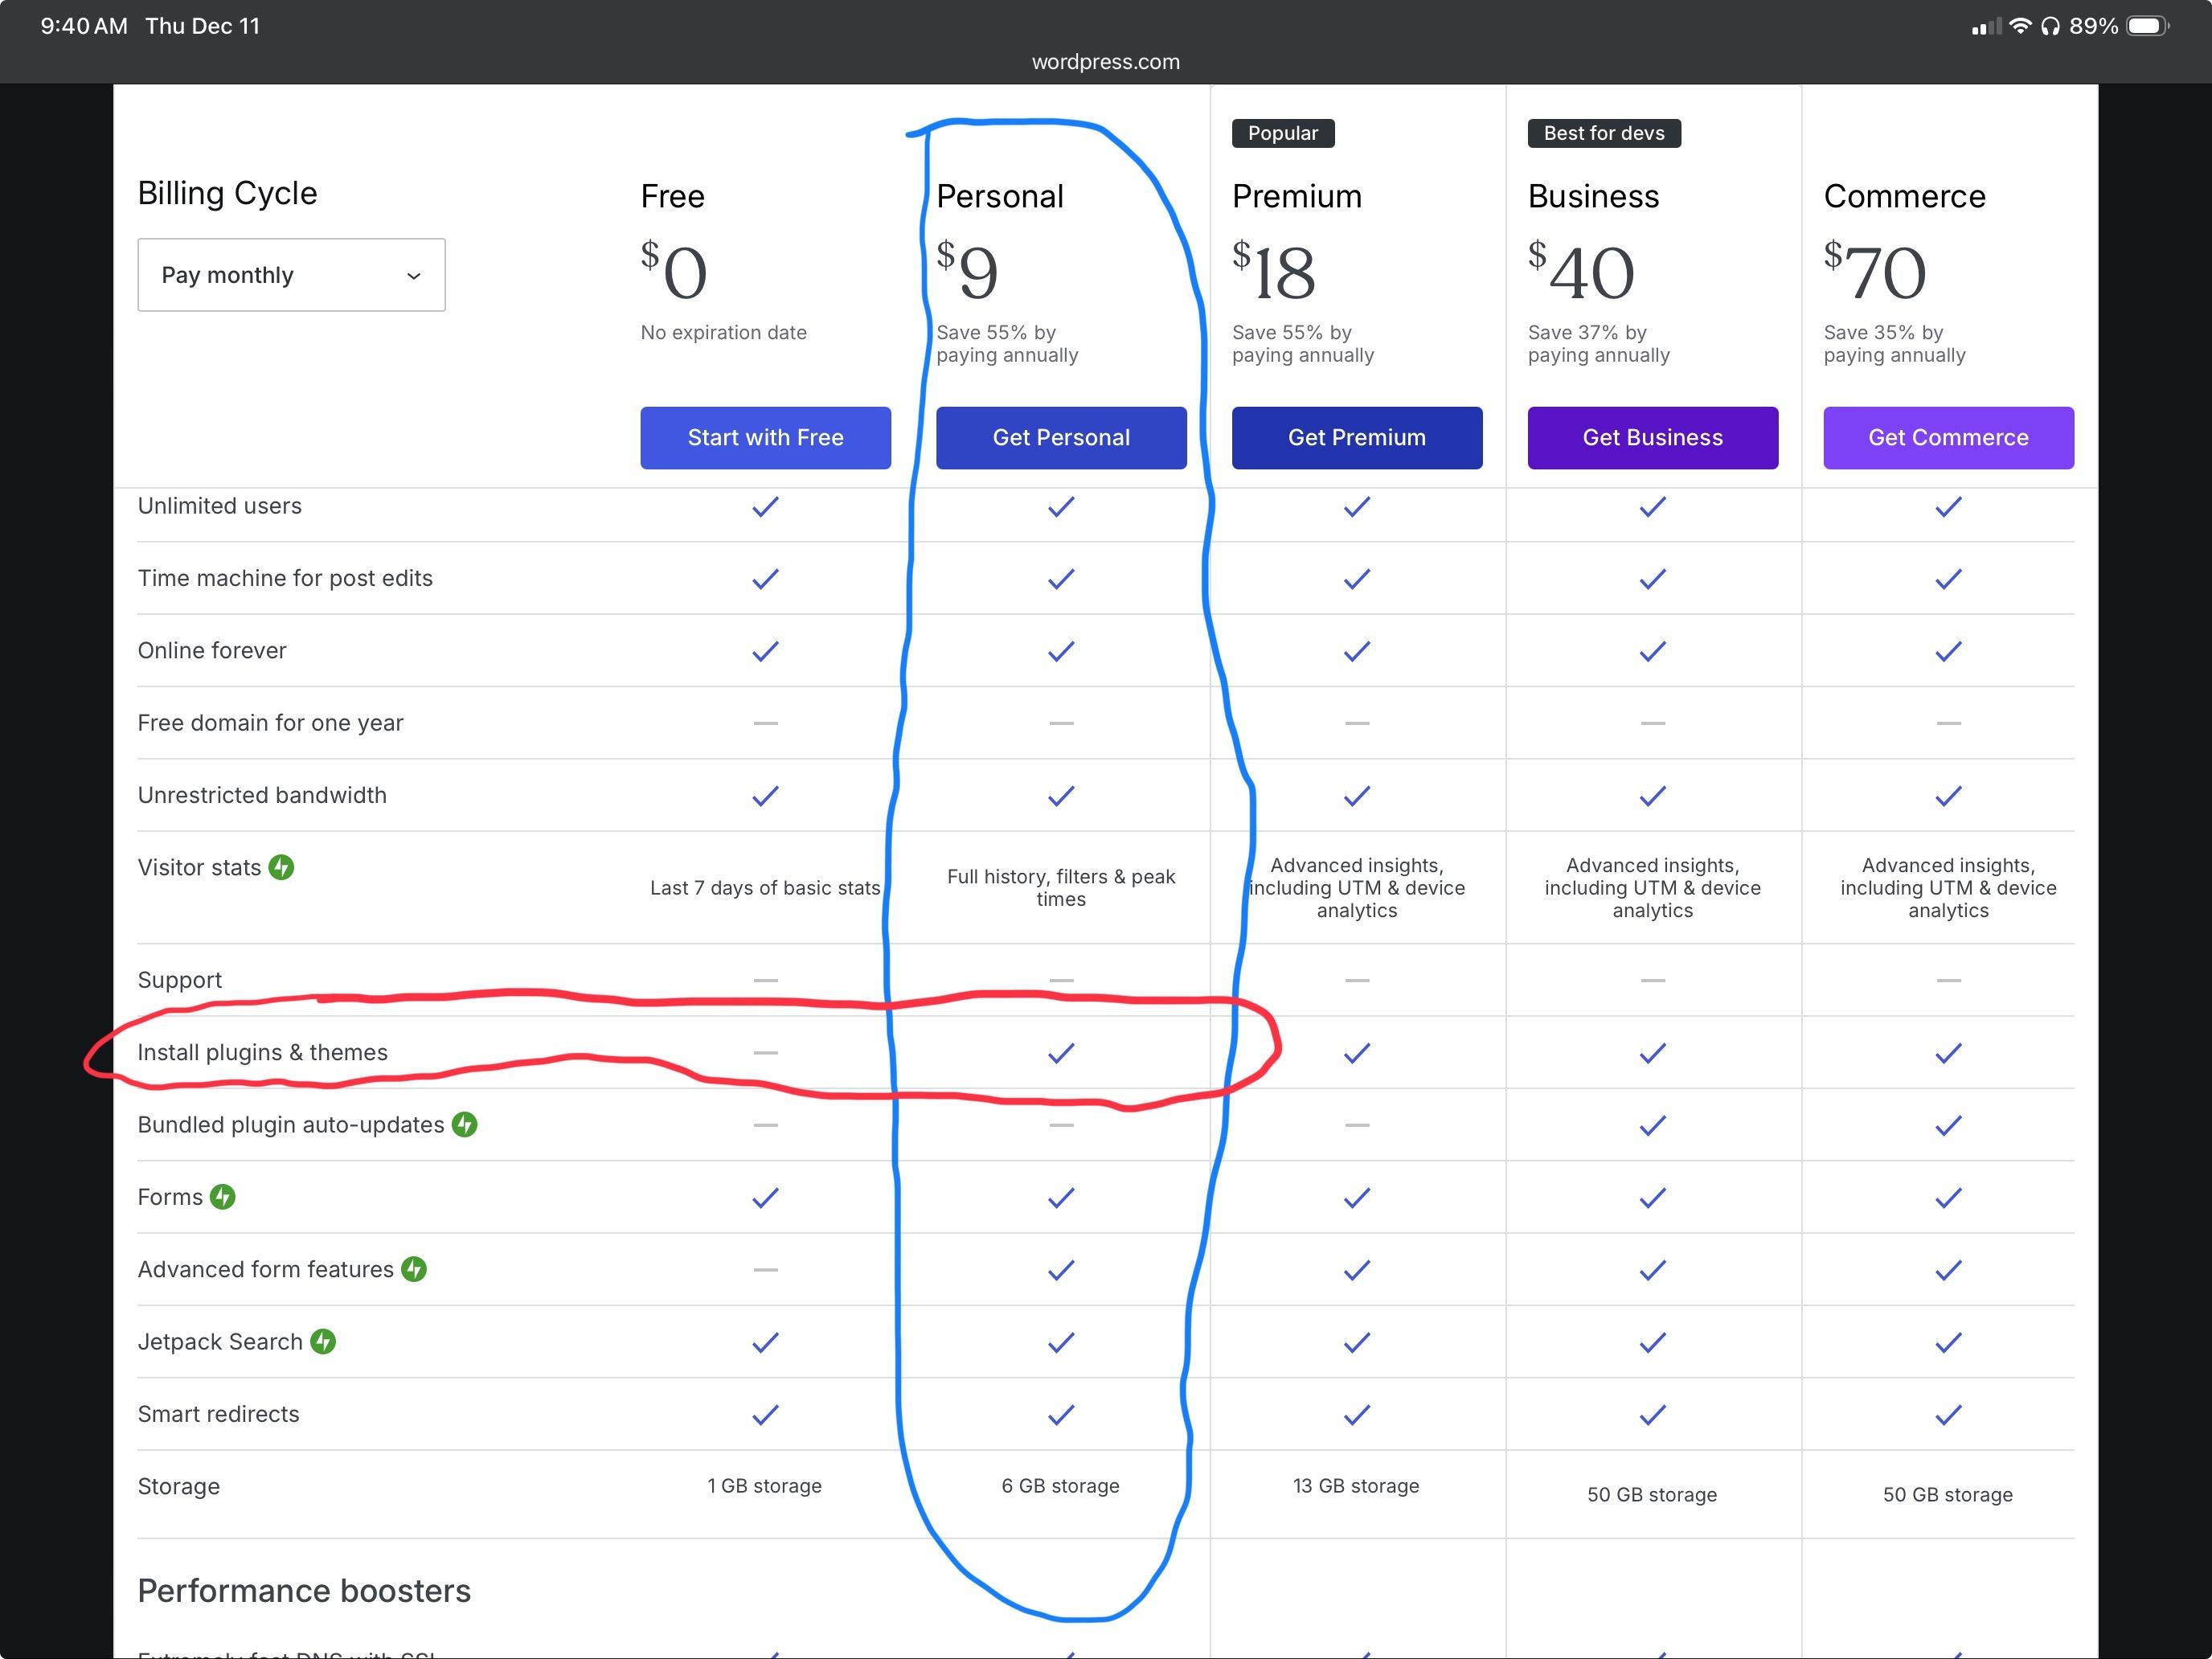
Task: Click Personal checkmark for Install plugins & themes
Action: tap(1061, 1052)
